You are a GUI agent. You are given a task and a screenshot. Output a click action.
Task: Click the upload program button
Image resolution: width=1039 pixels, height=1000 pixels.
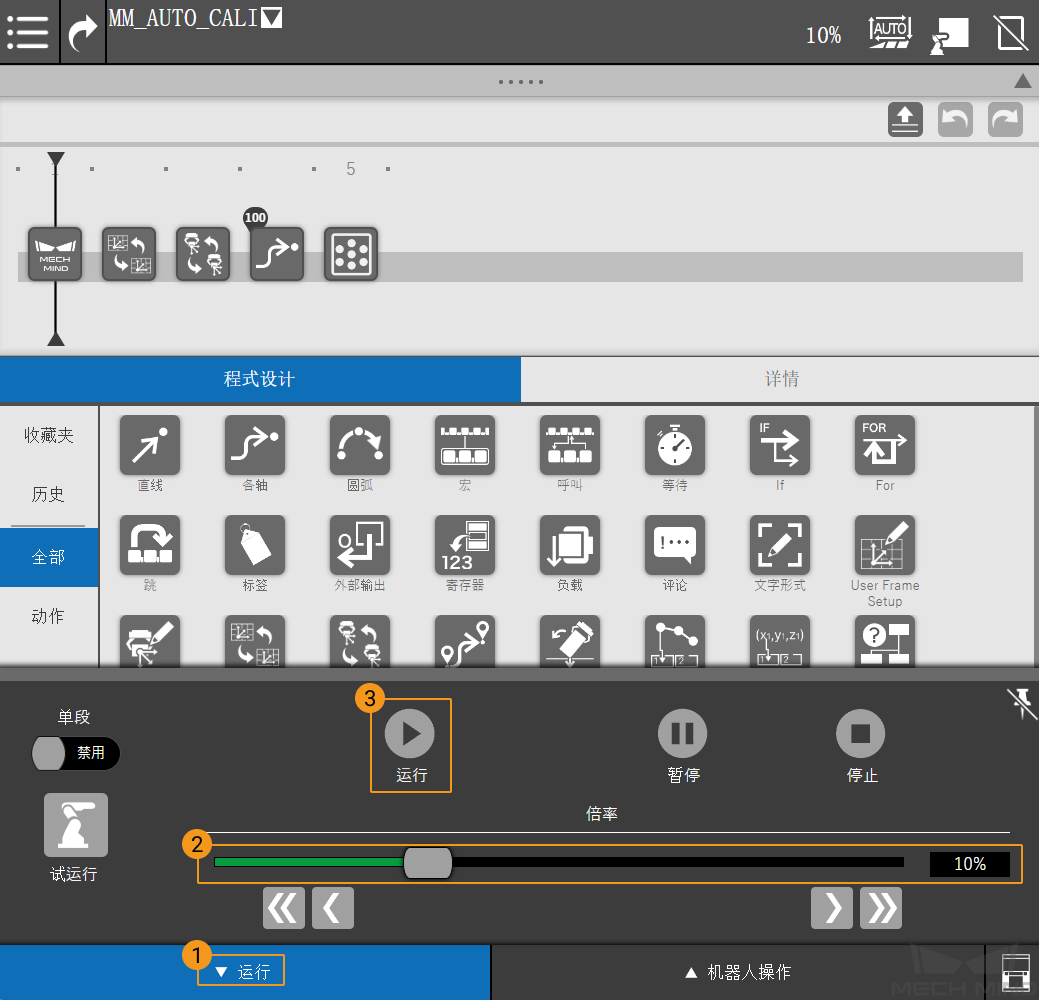click(x=905, y=120)
